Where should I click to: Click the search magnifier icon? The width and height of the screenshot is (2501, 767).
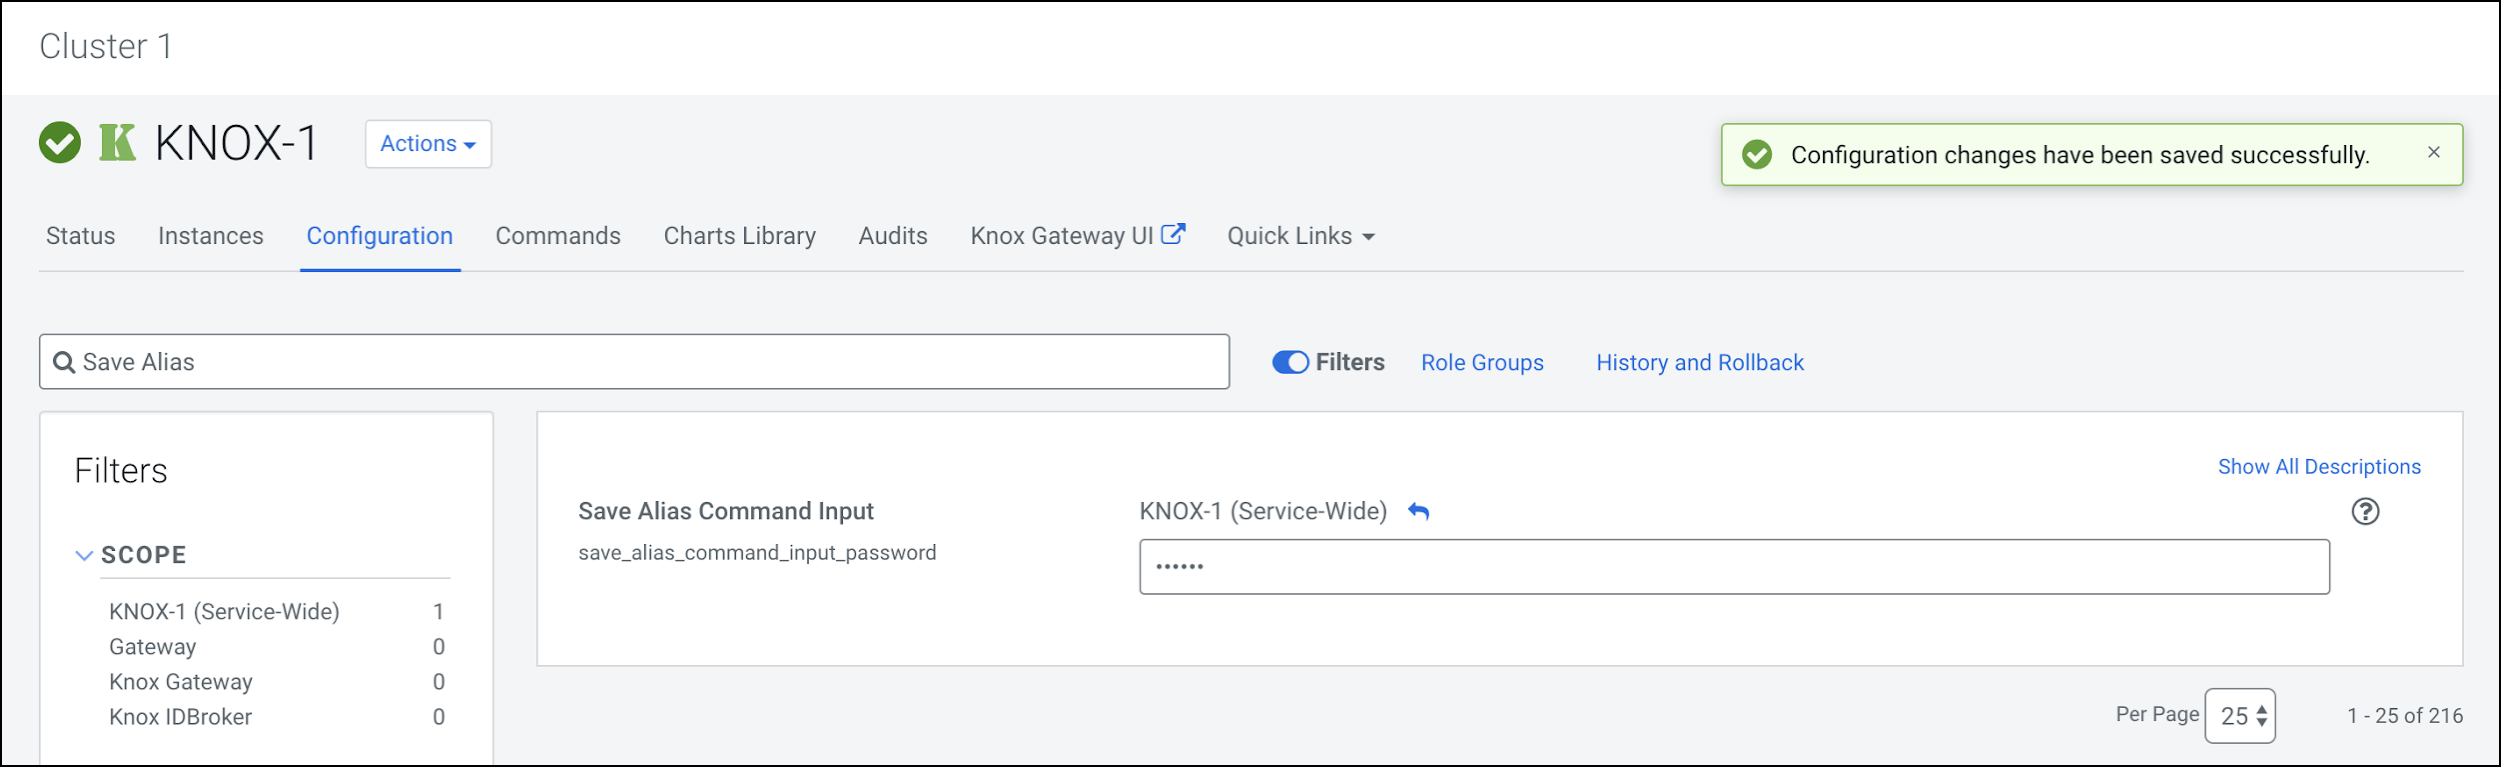(x=64, y=363)
